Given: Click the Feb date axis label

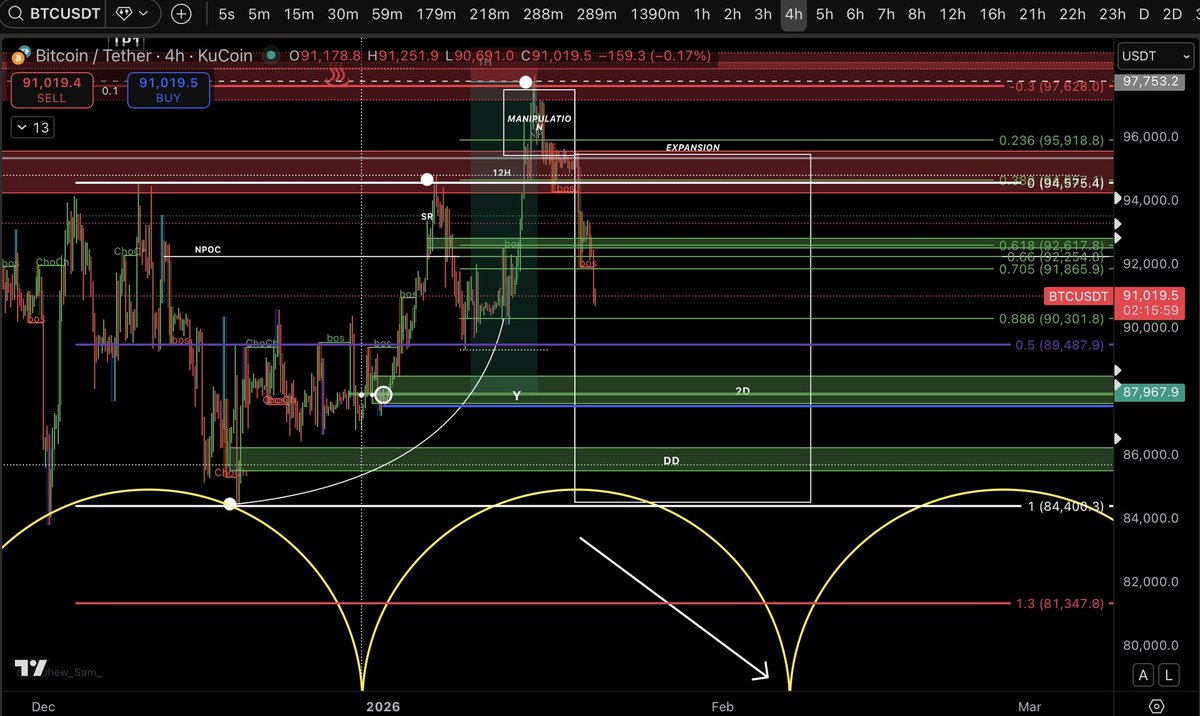Looking at the screenshot, I should (723, 706).
